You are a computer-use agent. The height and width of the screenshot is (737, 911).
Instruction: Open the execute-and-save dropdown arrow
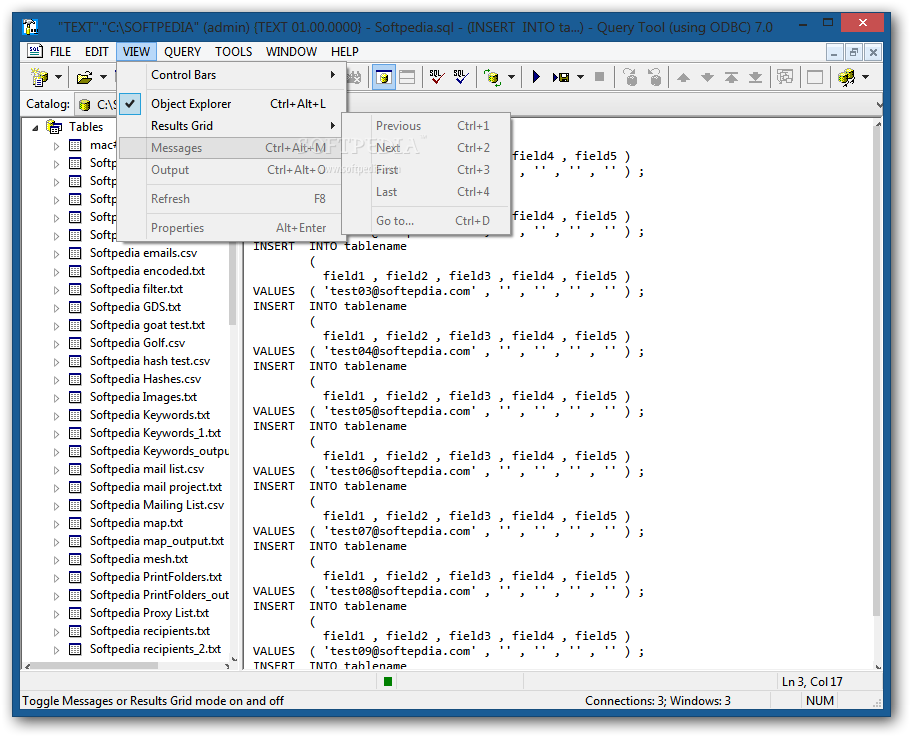pos(580,77)
